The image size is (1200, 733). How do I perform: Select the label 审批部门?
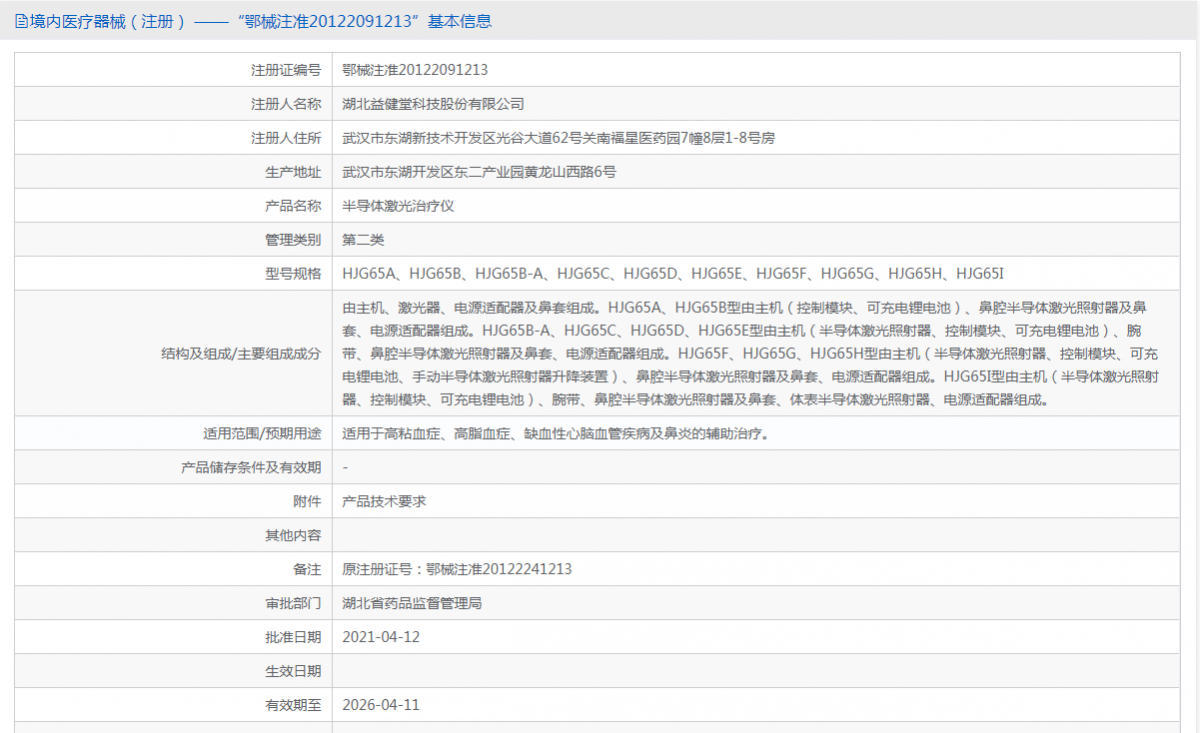point(292,604)
